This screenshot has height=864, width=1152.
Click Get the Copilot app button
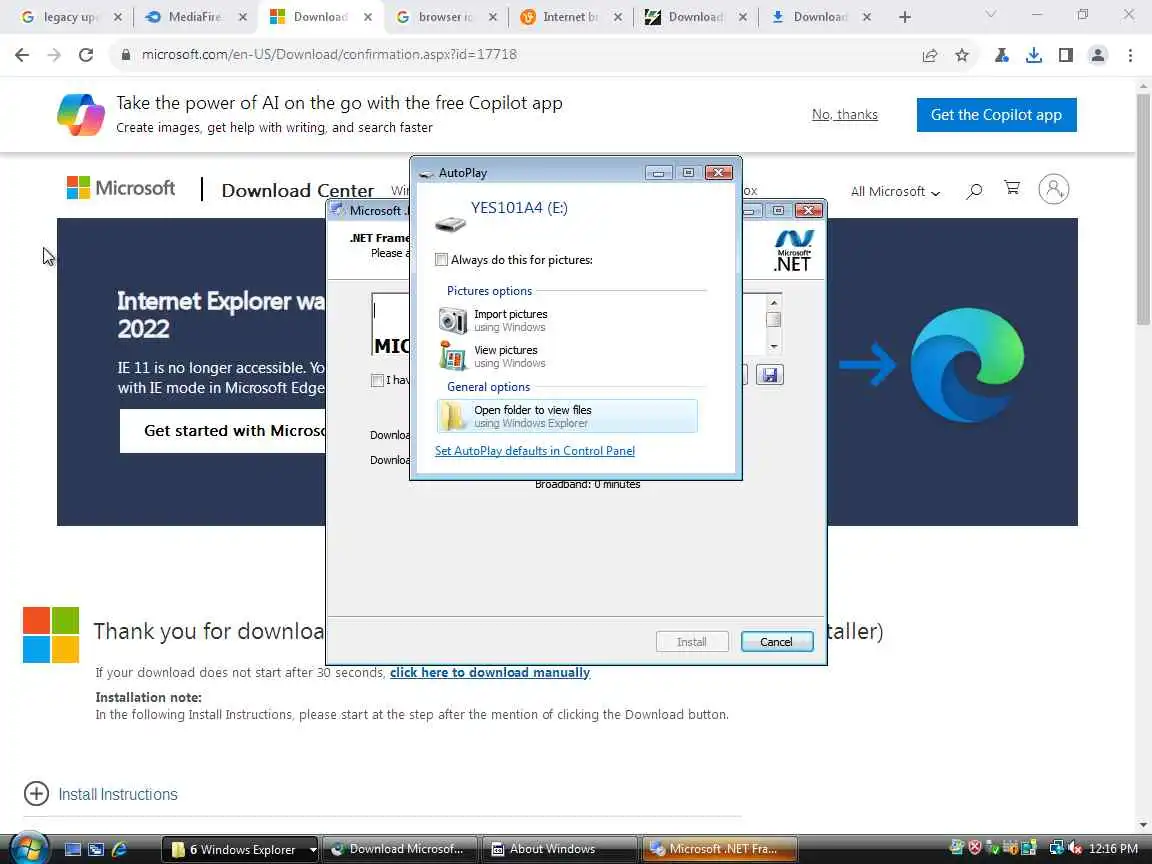click(x=996, y=115)
